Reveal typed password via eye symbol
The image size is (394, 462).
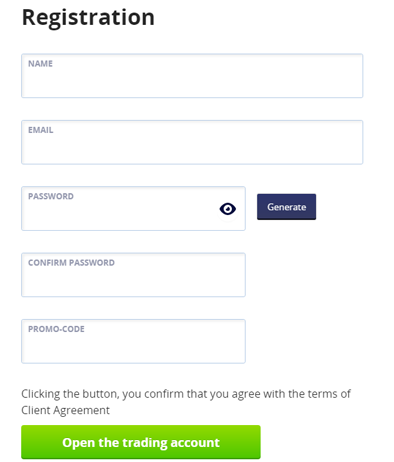click(x=228, y=209)
